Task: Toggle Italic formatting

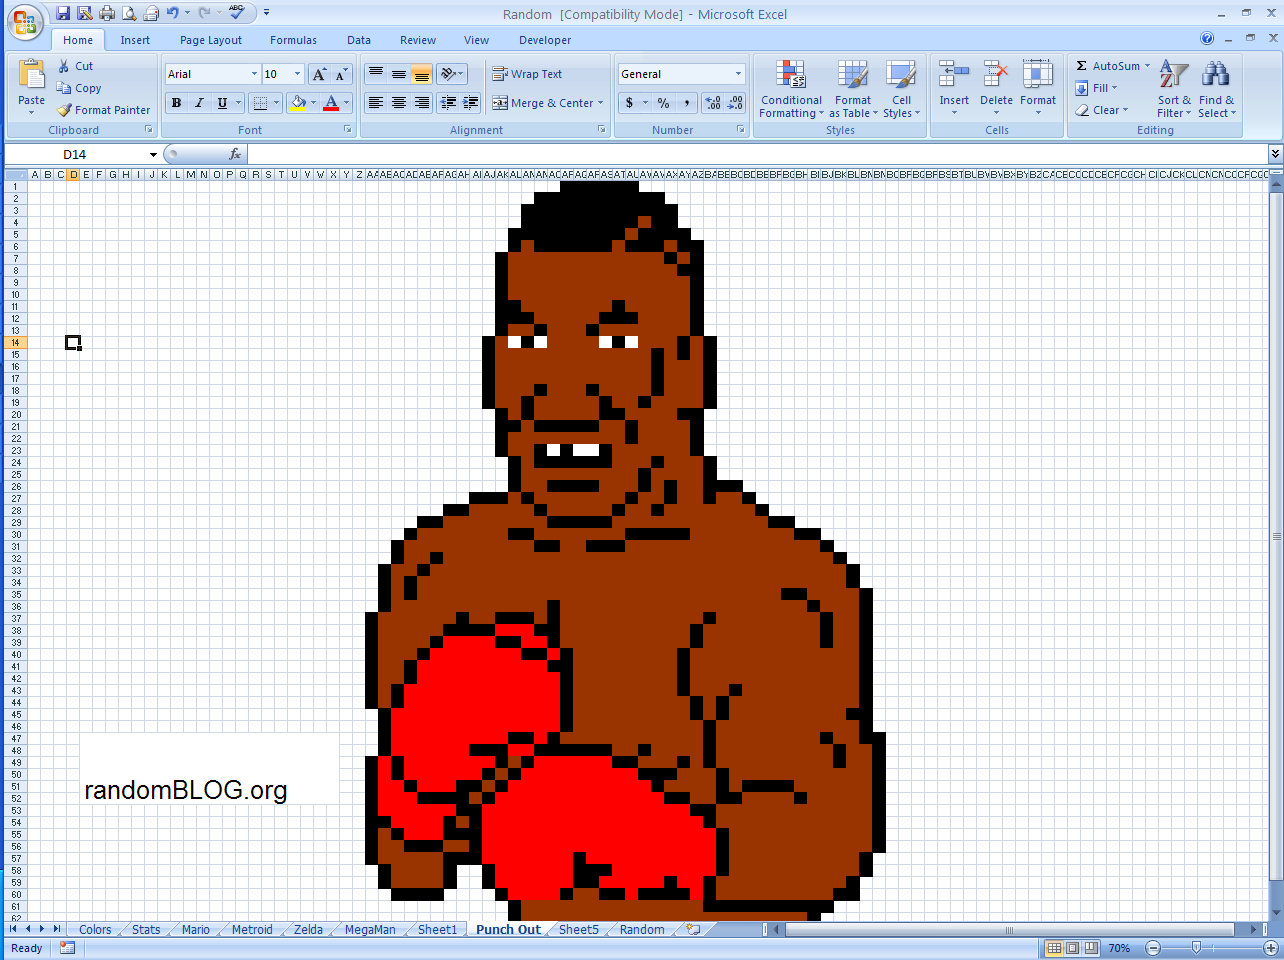Action: [x=199, y=103]
